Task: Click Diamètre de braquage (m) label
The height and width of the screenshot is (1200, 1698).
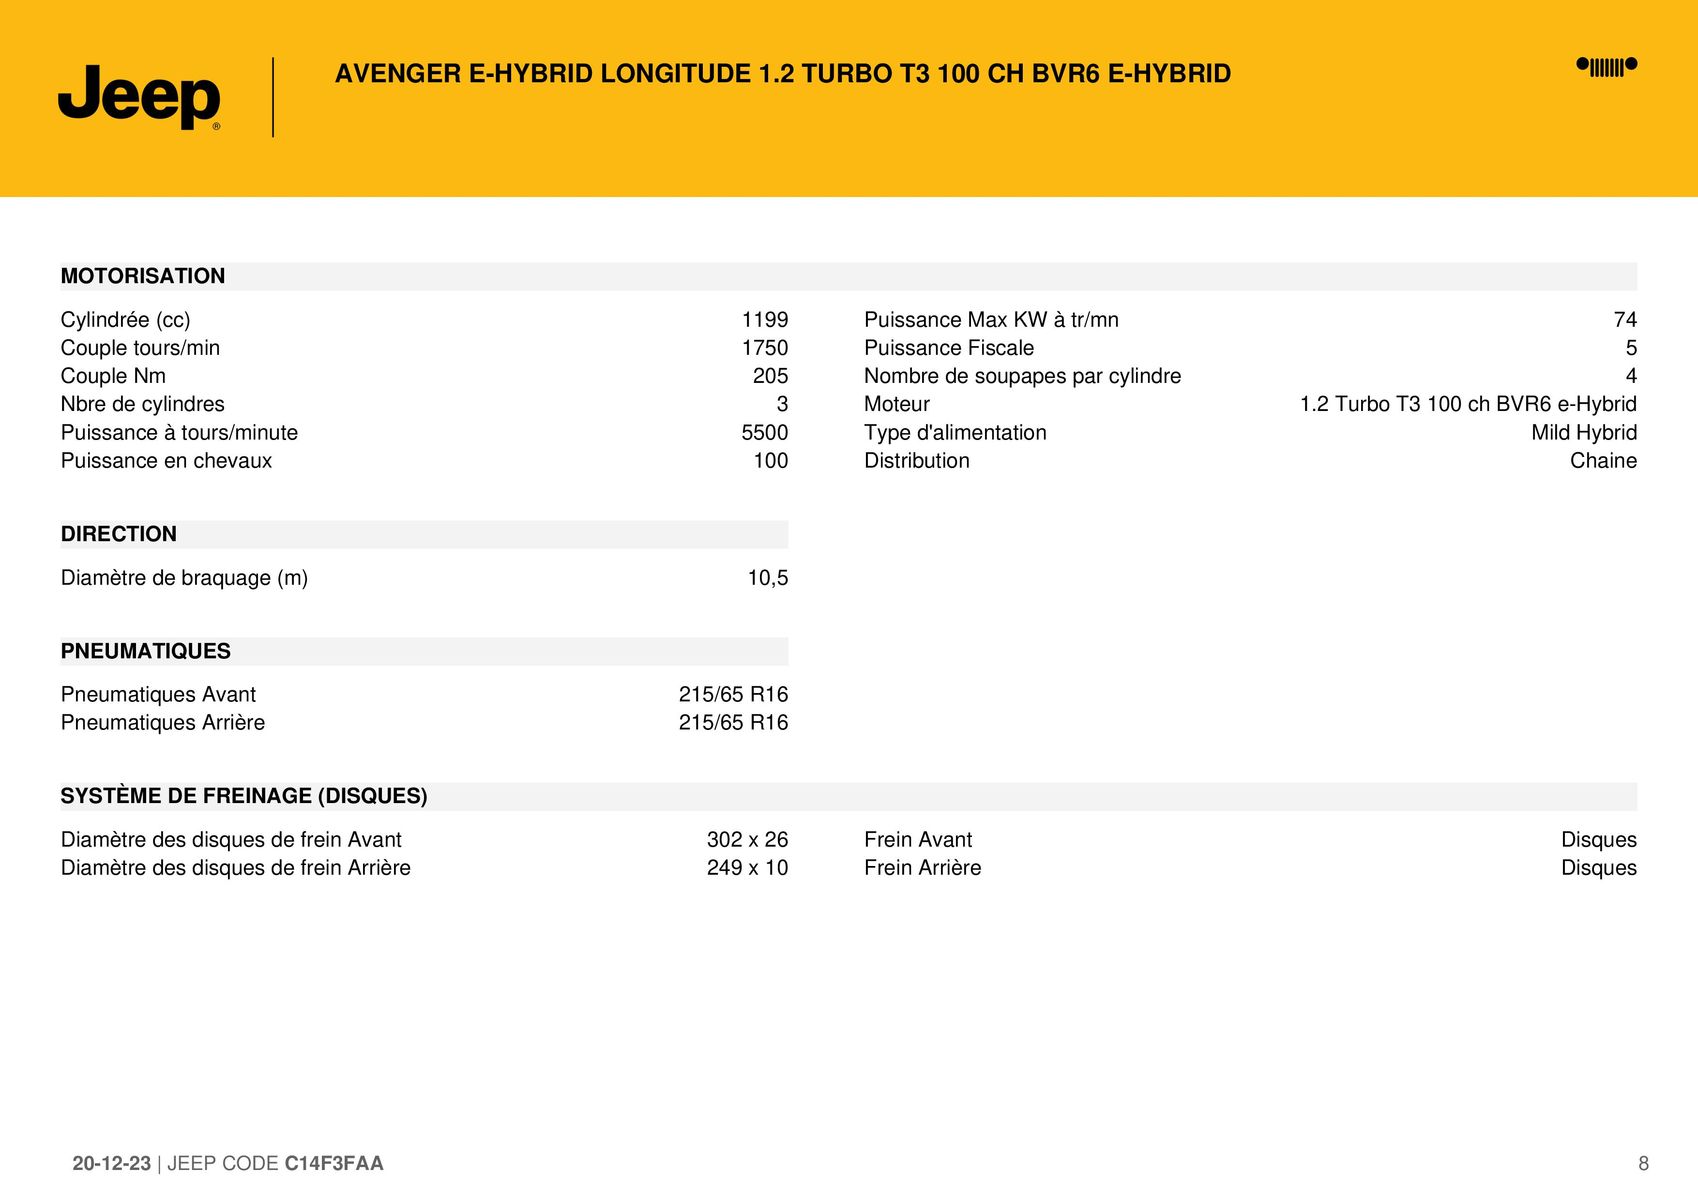Action: tap(184, 578)
